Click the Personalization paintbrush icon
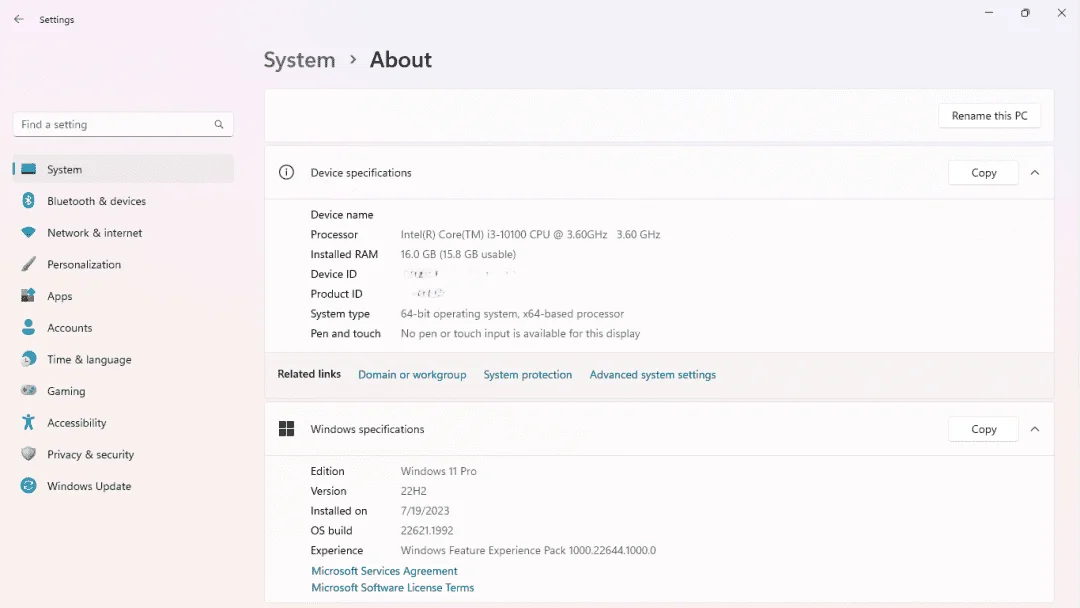The height and width of the screenshot is (608, 1080). click(28, 264)
